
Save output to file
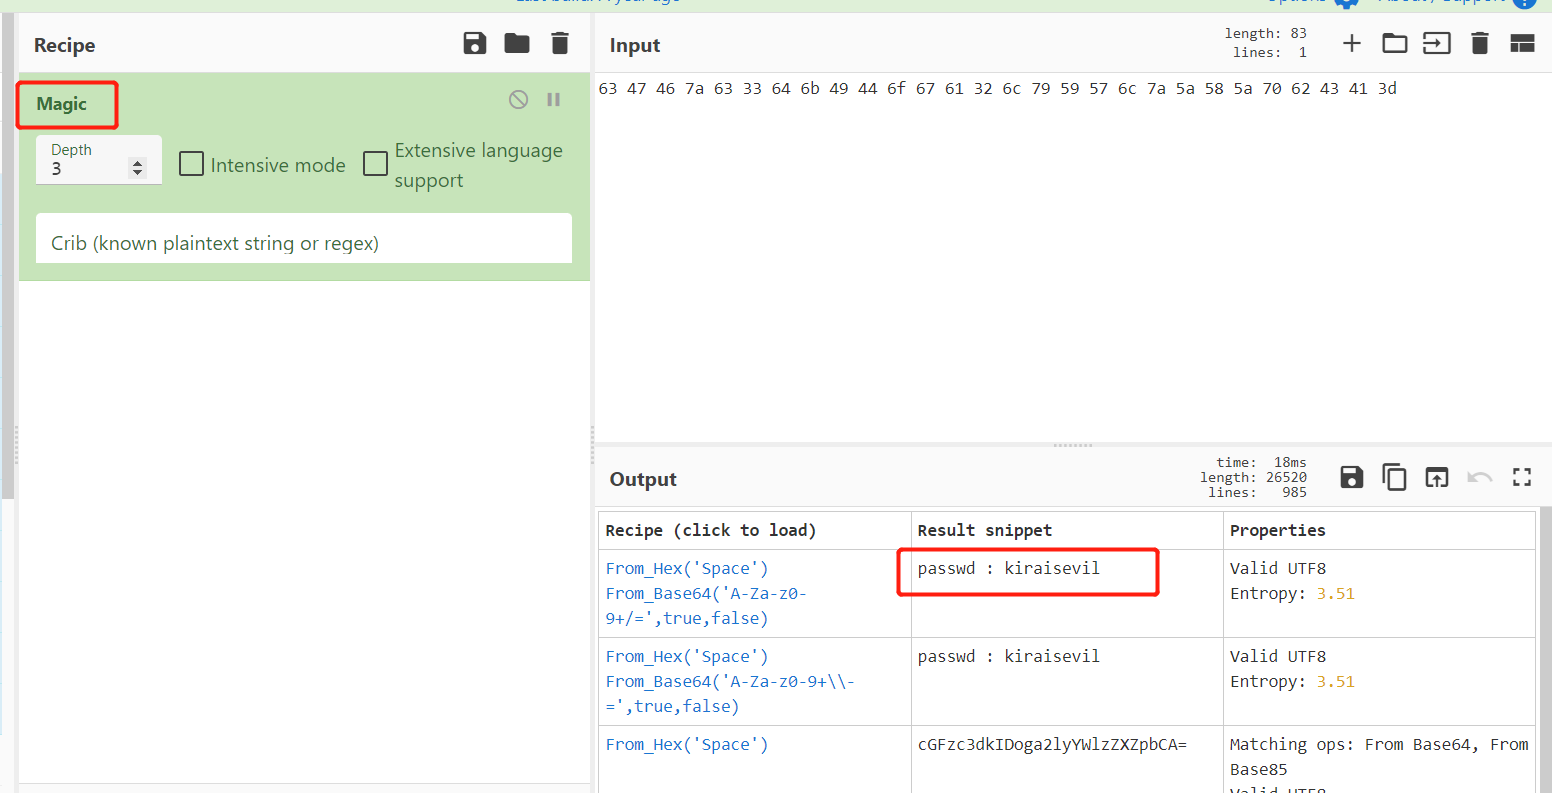[1352, 477]
